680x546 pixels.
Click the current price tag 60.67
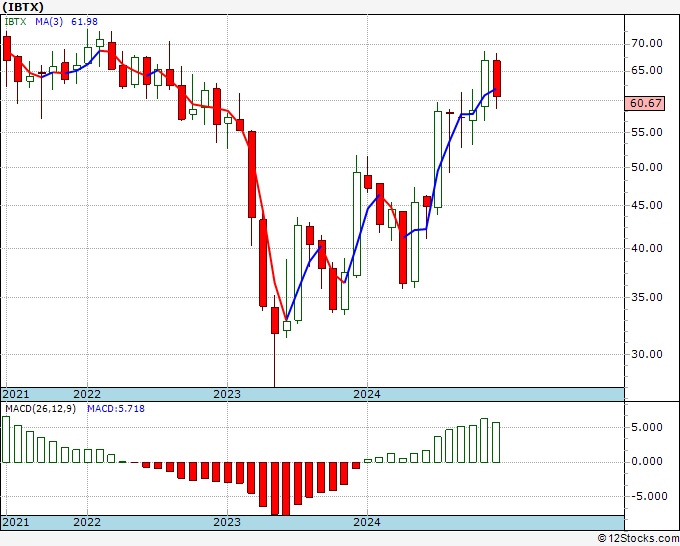click(644, 103)
